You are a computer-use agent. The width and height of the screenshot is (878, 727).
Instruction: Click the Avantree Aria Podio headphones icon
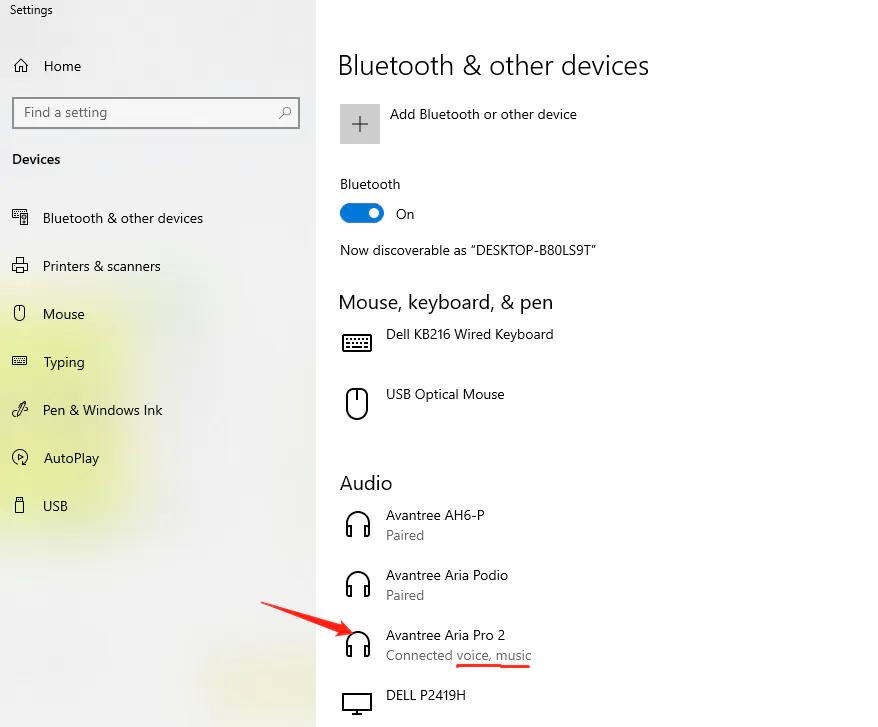[357, 584]
